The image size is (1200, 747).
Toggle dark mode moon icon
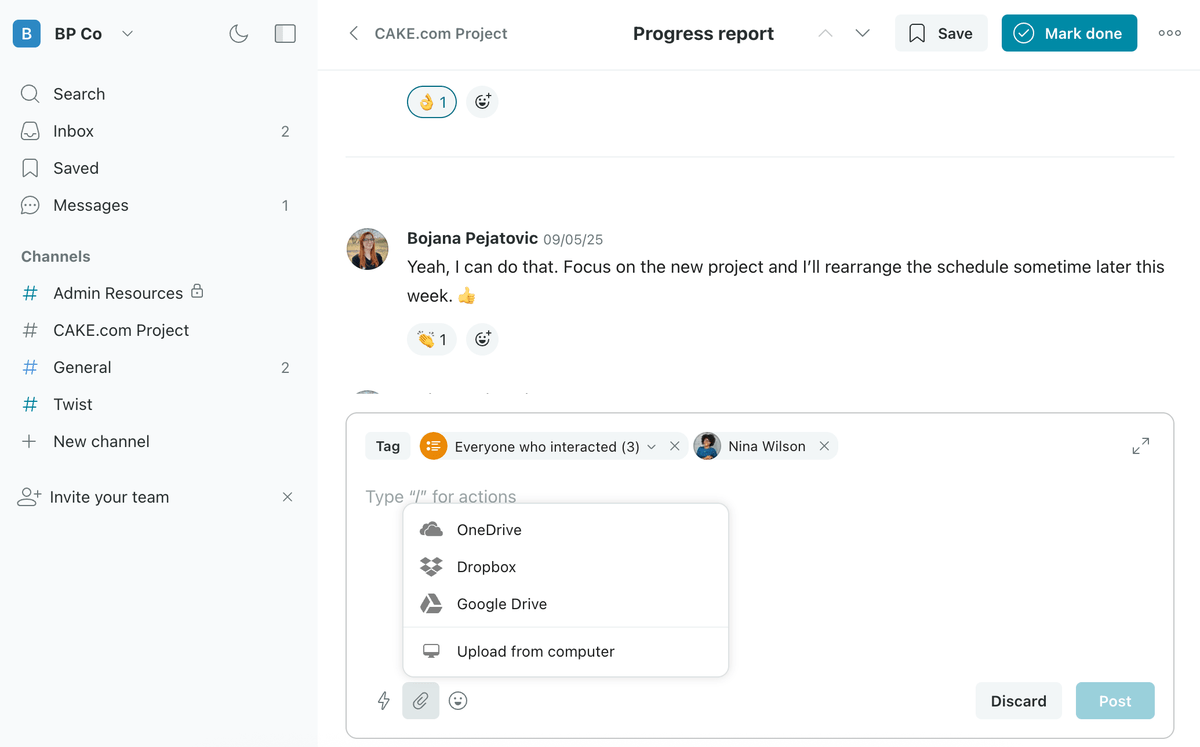238,34
